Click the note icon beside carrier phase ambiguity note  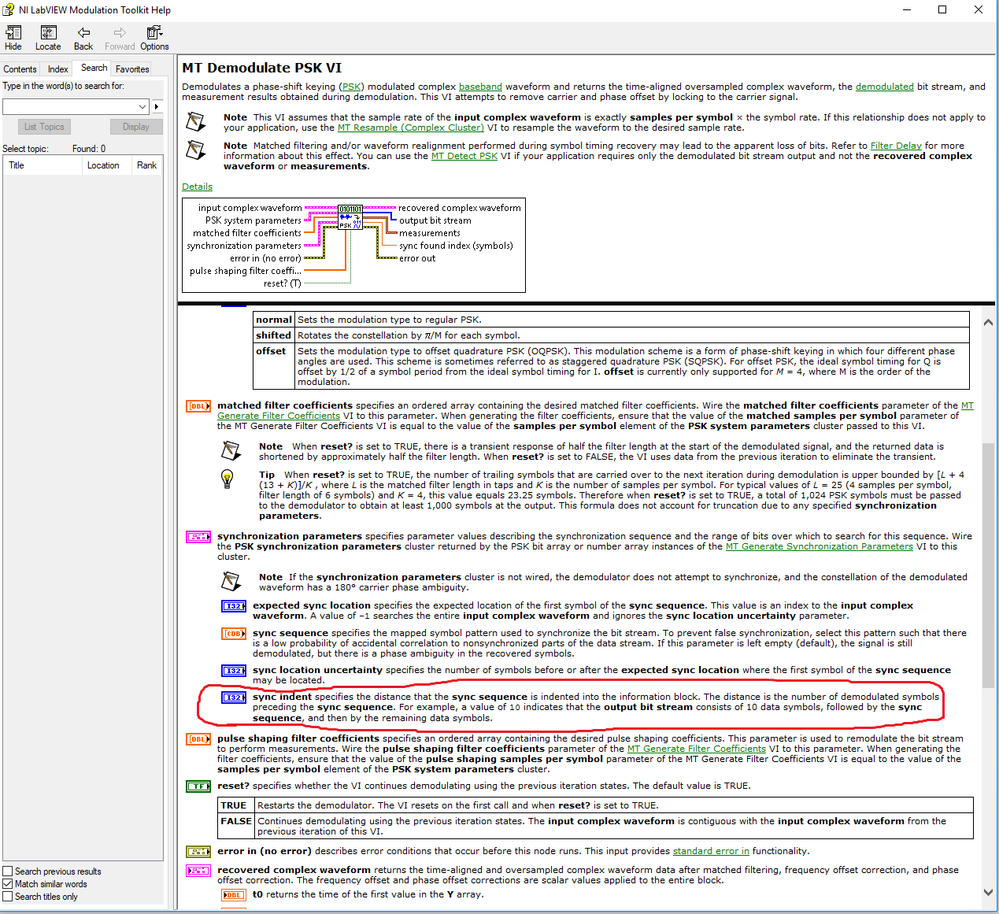tap(231, 582)
